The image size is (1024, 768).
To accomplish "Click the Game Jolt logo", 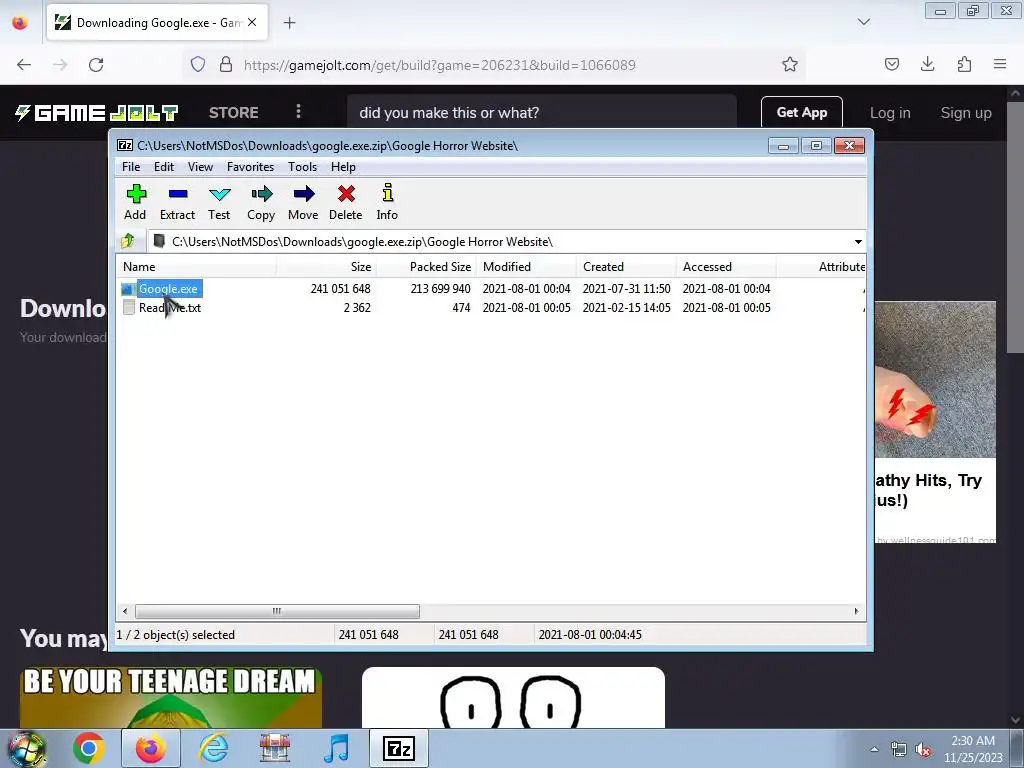I will click(96, 113).
